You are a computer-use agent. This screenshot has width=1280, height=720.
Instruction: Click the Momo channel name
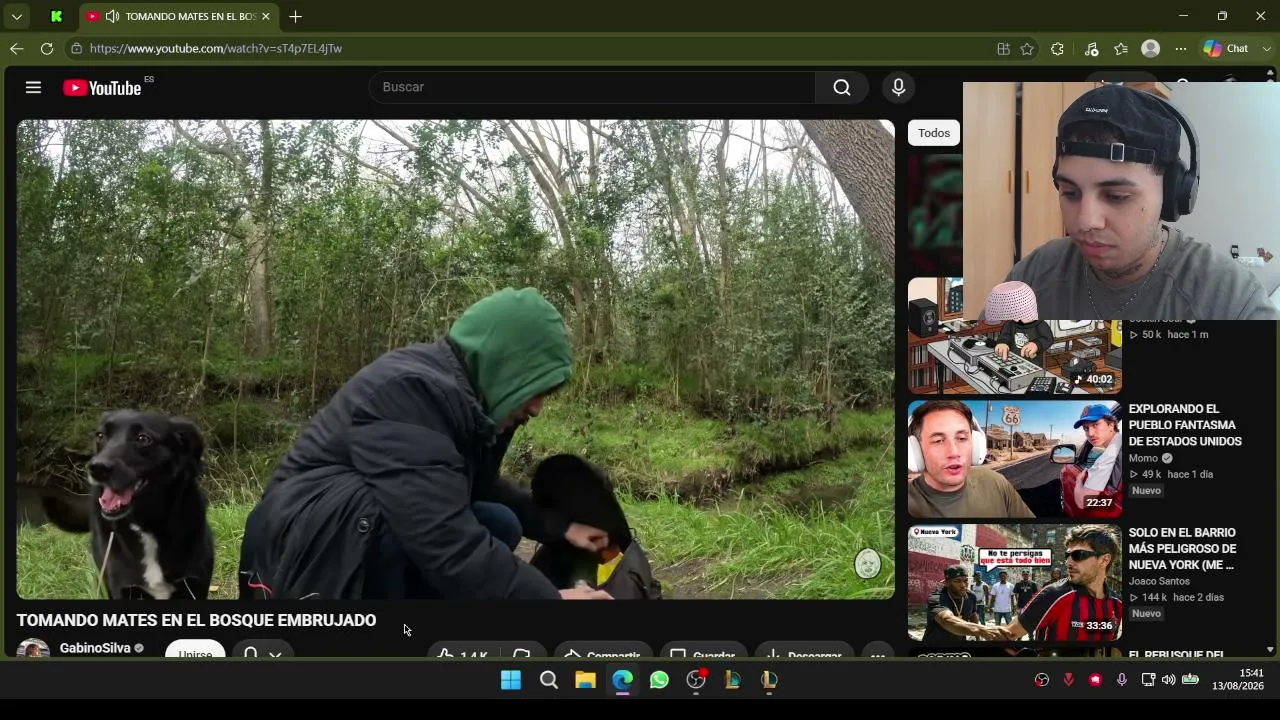coord(1143,458)
